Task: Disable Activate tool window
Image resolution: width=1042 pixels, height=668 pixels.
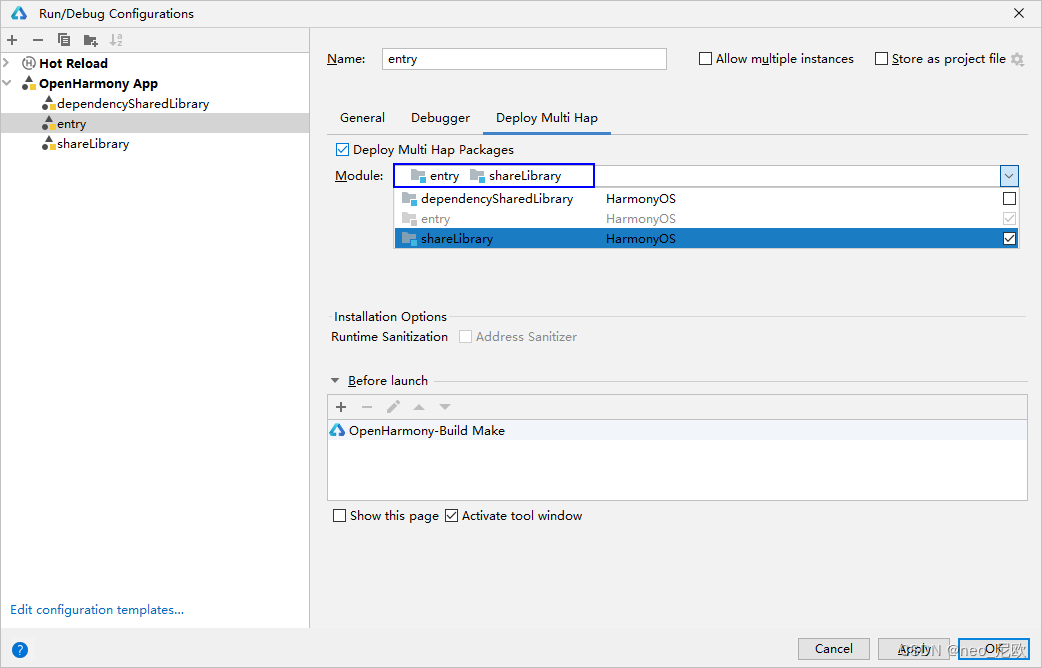Action: (x=451, y=516)
